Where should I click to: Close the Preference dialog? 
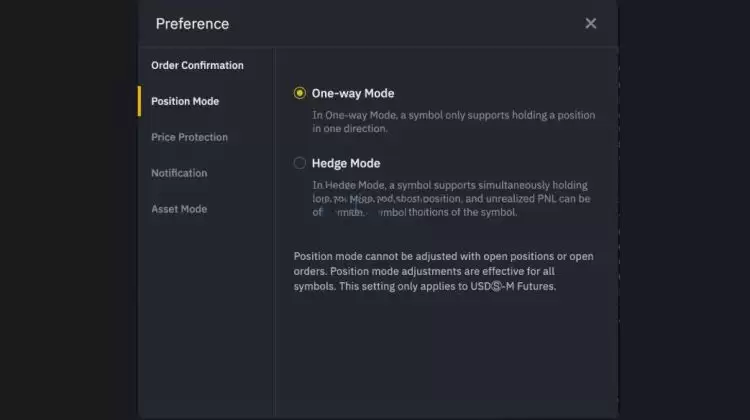pyautogui.click(x=591, y=23)
